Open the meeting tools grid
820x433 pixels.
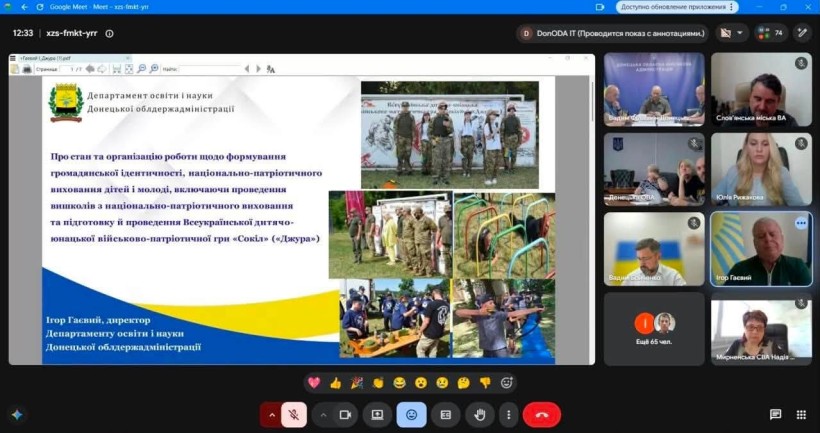click(x=801, y=415)
